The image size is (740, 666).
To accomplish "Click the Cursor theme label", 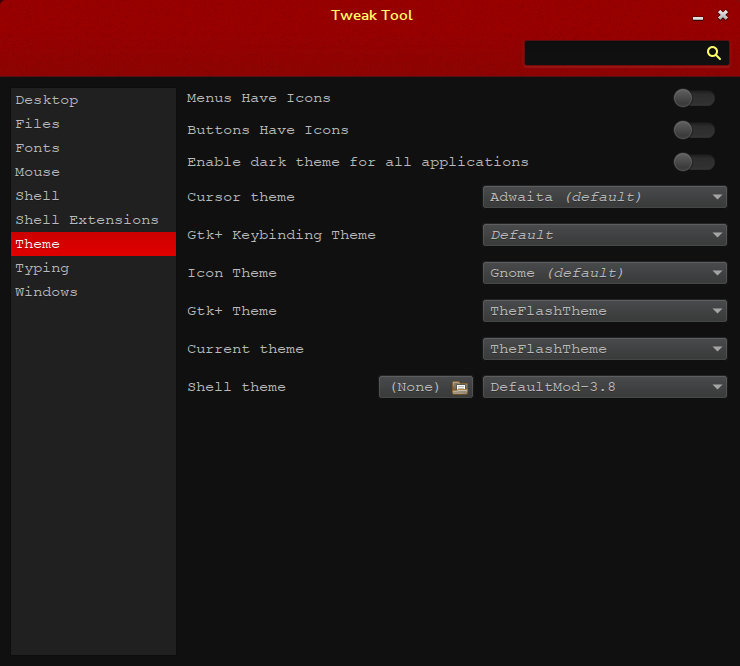I will click(241, 197).
